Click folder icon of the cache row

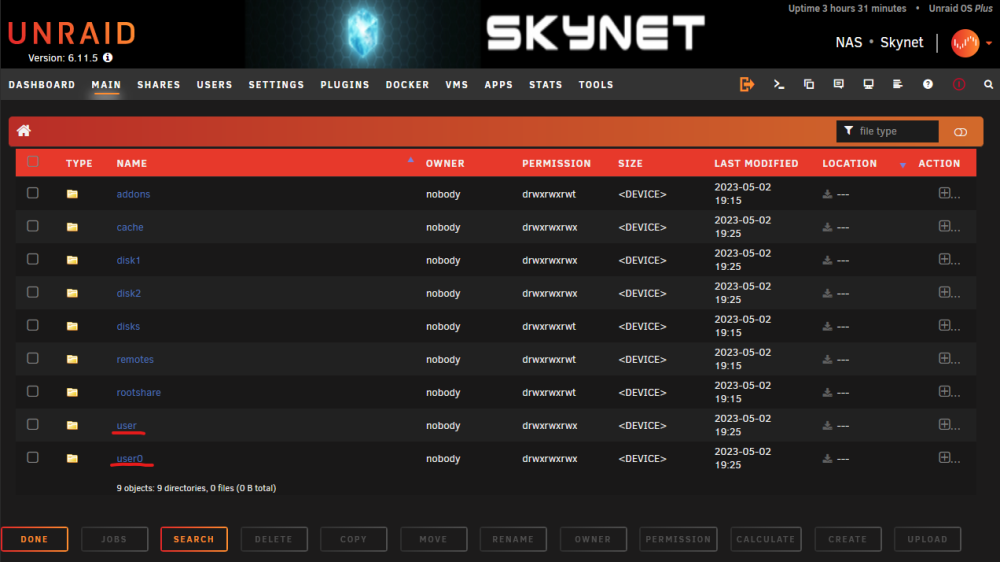(x=72, y=227)
